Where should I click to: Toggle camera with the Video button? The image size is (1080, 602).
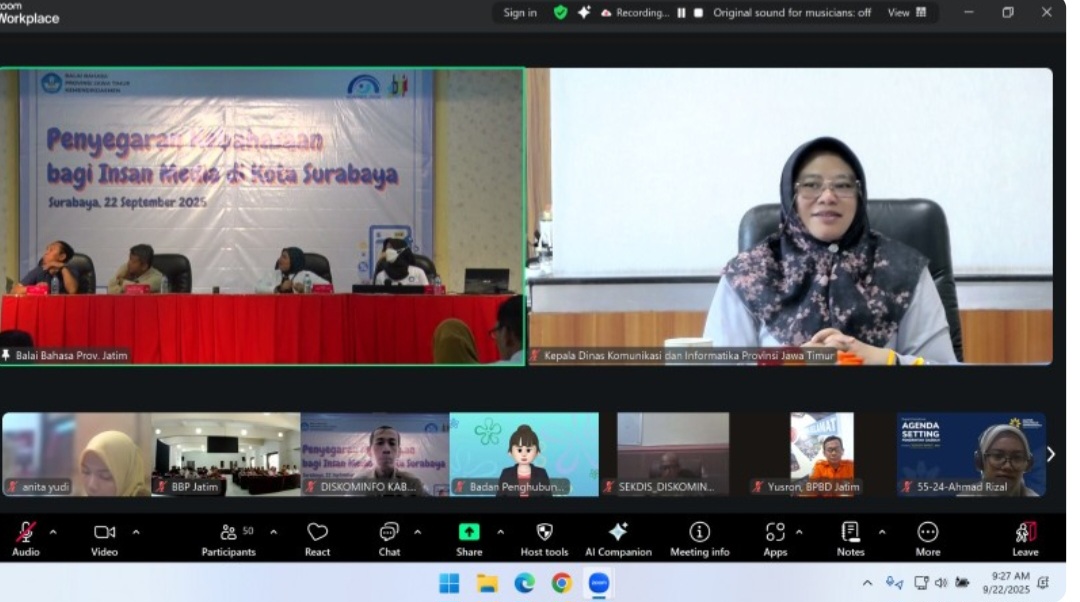pyautogui.click(x=104, y=539)
